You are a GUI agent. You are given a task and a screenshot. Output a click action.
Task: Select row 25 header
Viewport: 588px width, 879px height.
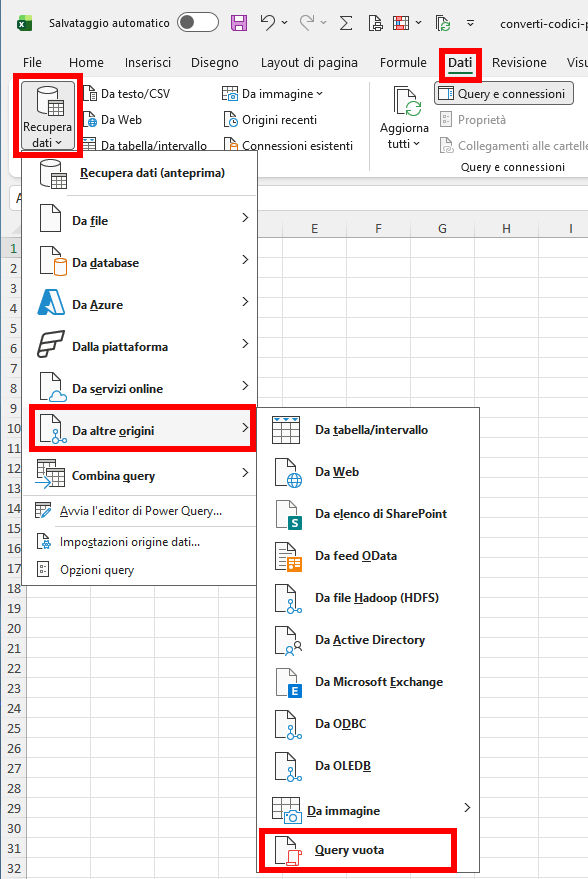click(x=13, y=728)
